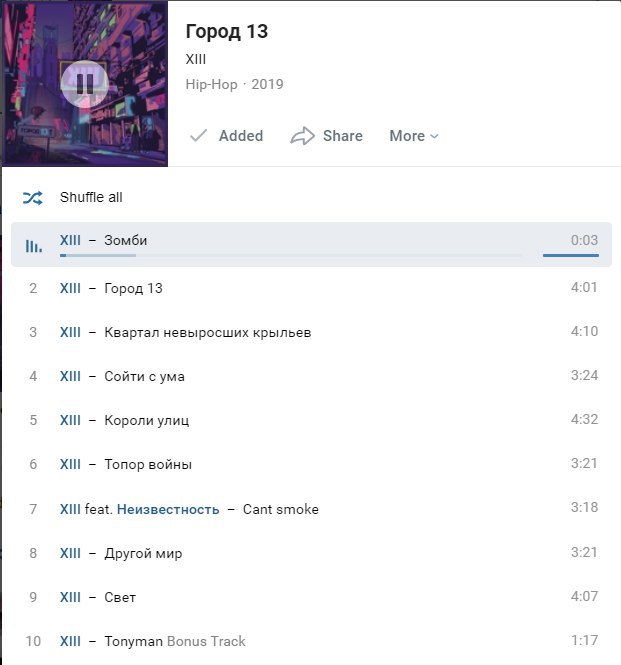Screen dimensions: 621x665
Task: Play track 2 Город 13
Action: (311, 288)
